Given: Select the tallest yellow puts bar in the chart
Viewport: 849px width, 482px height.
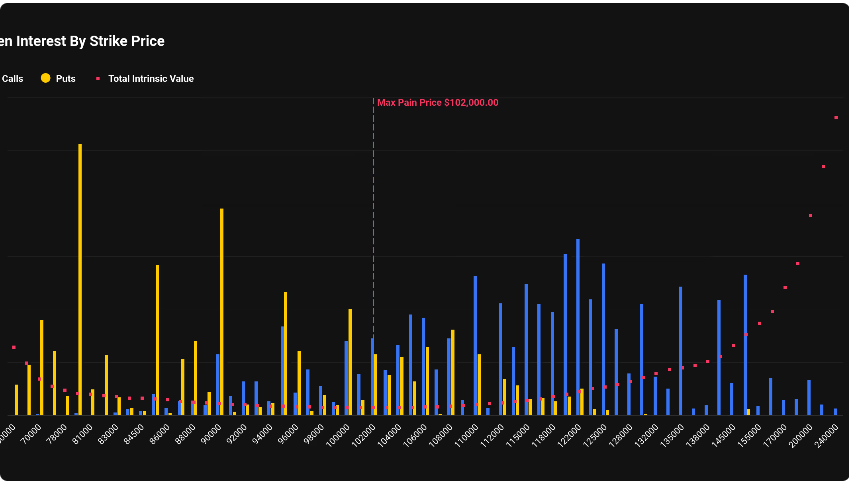Looking at the screenshot, I should pos(80,280).
